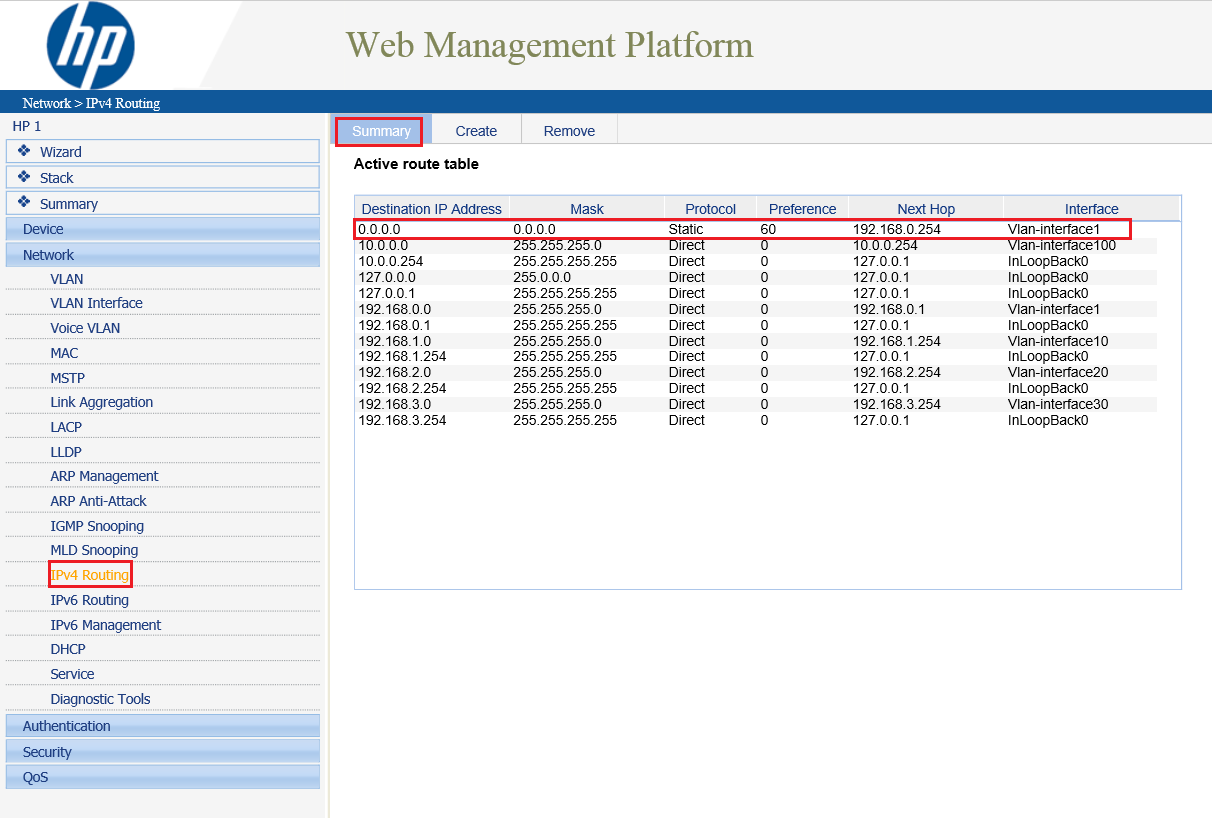Collapse the Network section
The image size is (1212, 818).
[163, 255]
